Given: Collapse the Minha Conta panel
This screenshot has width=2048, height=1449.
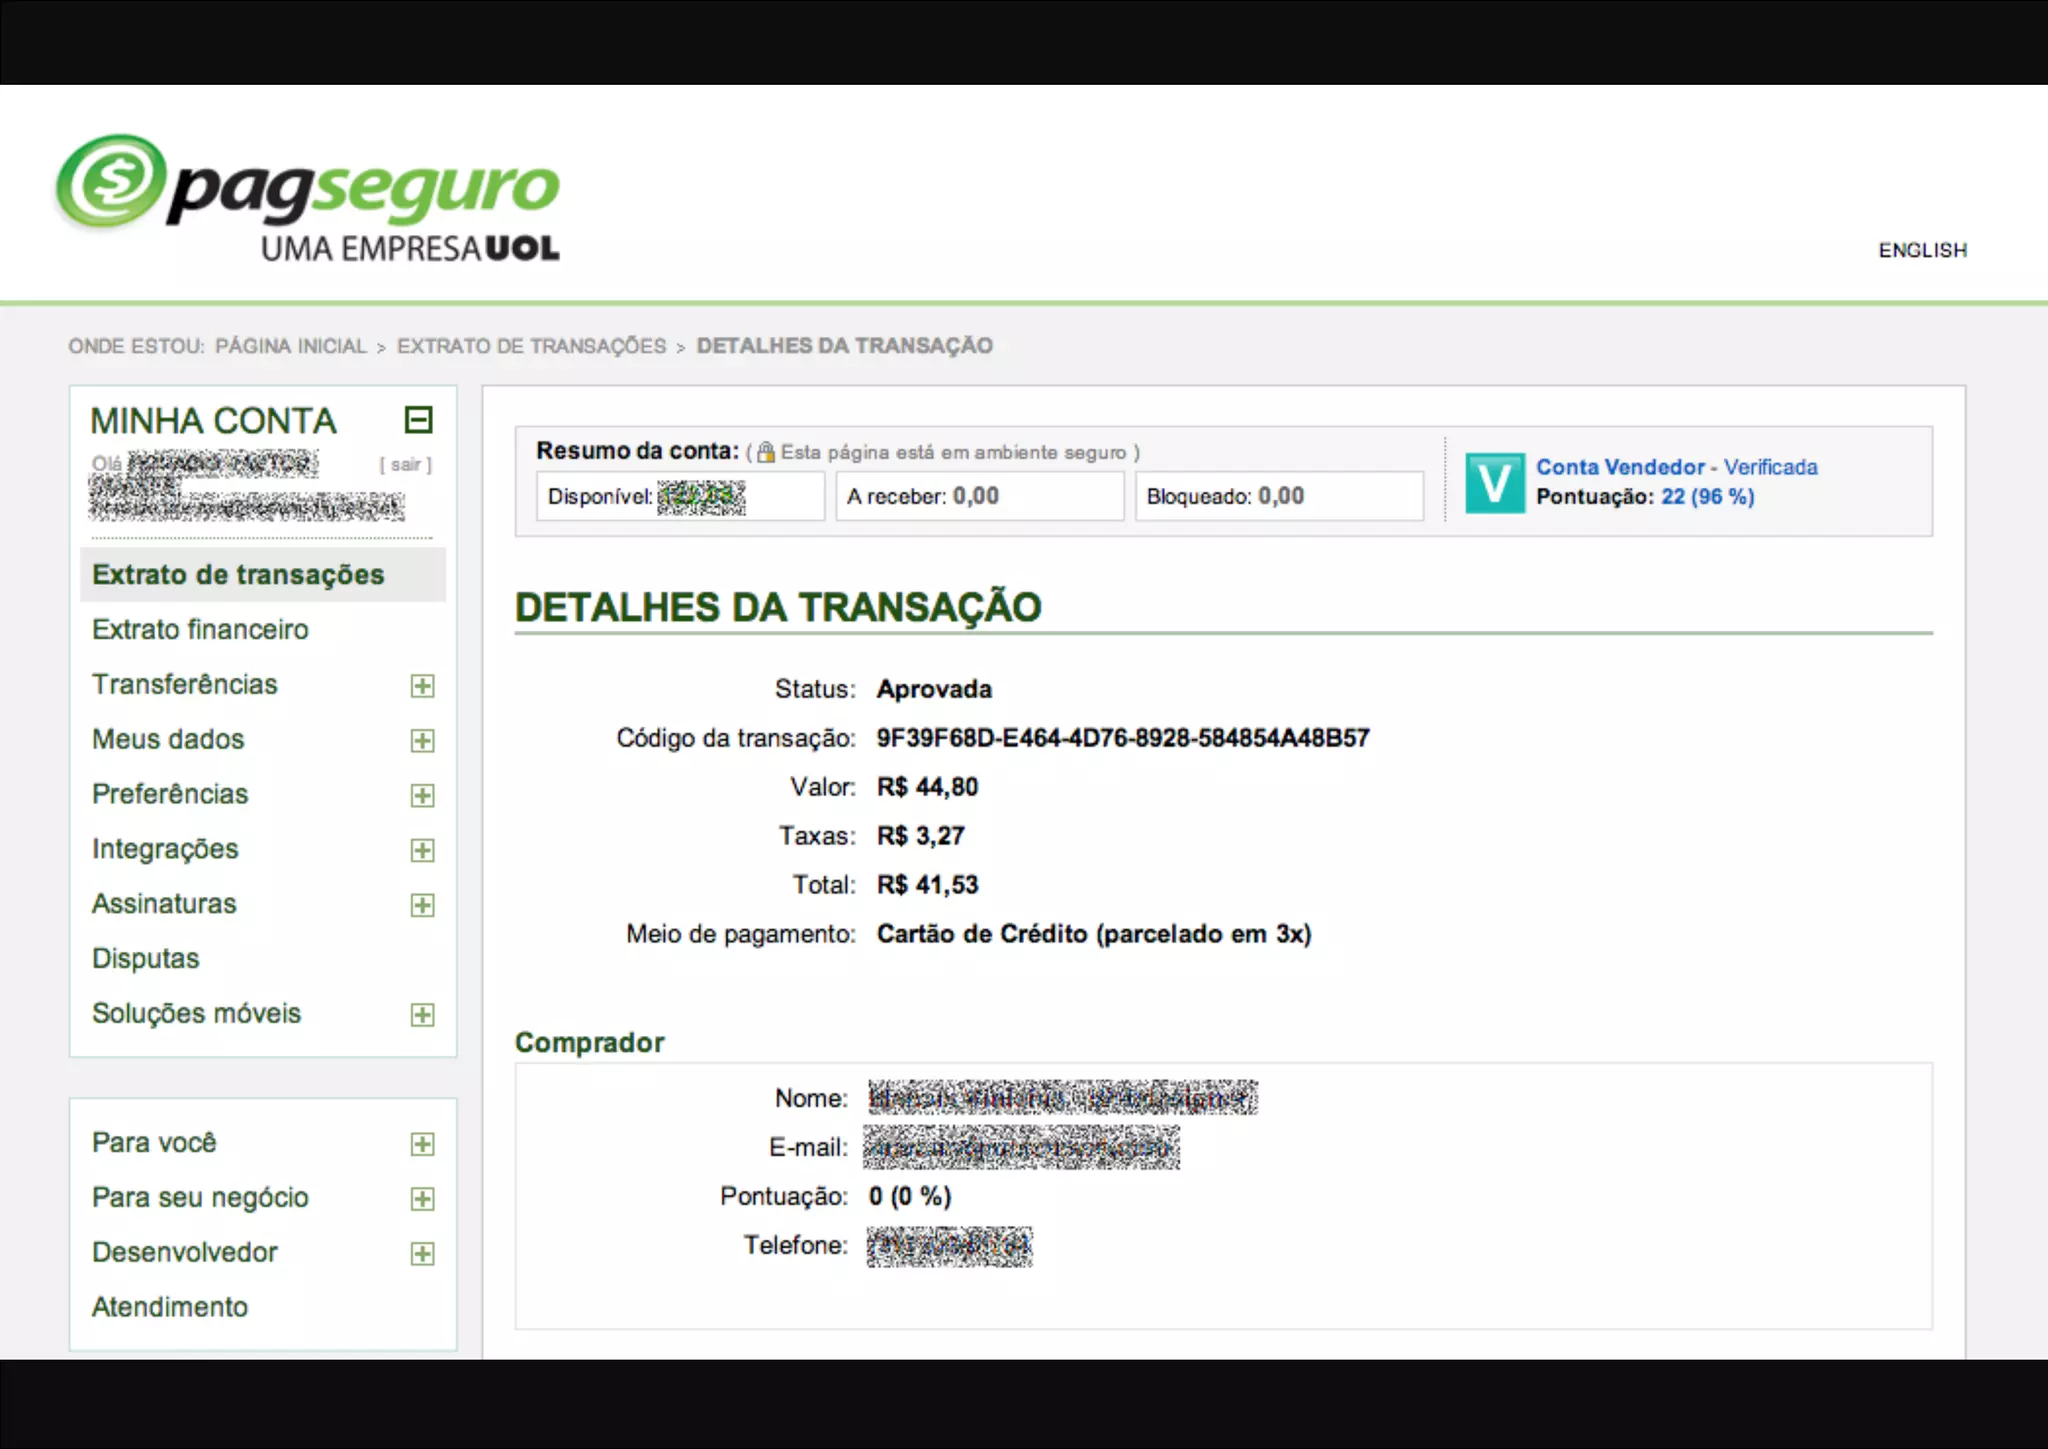Looking at the screenshot, I should pos(418,420).
